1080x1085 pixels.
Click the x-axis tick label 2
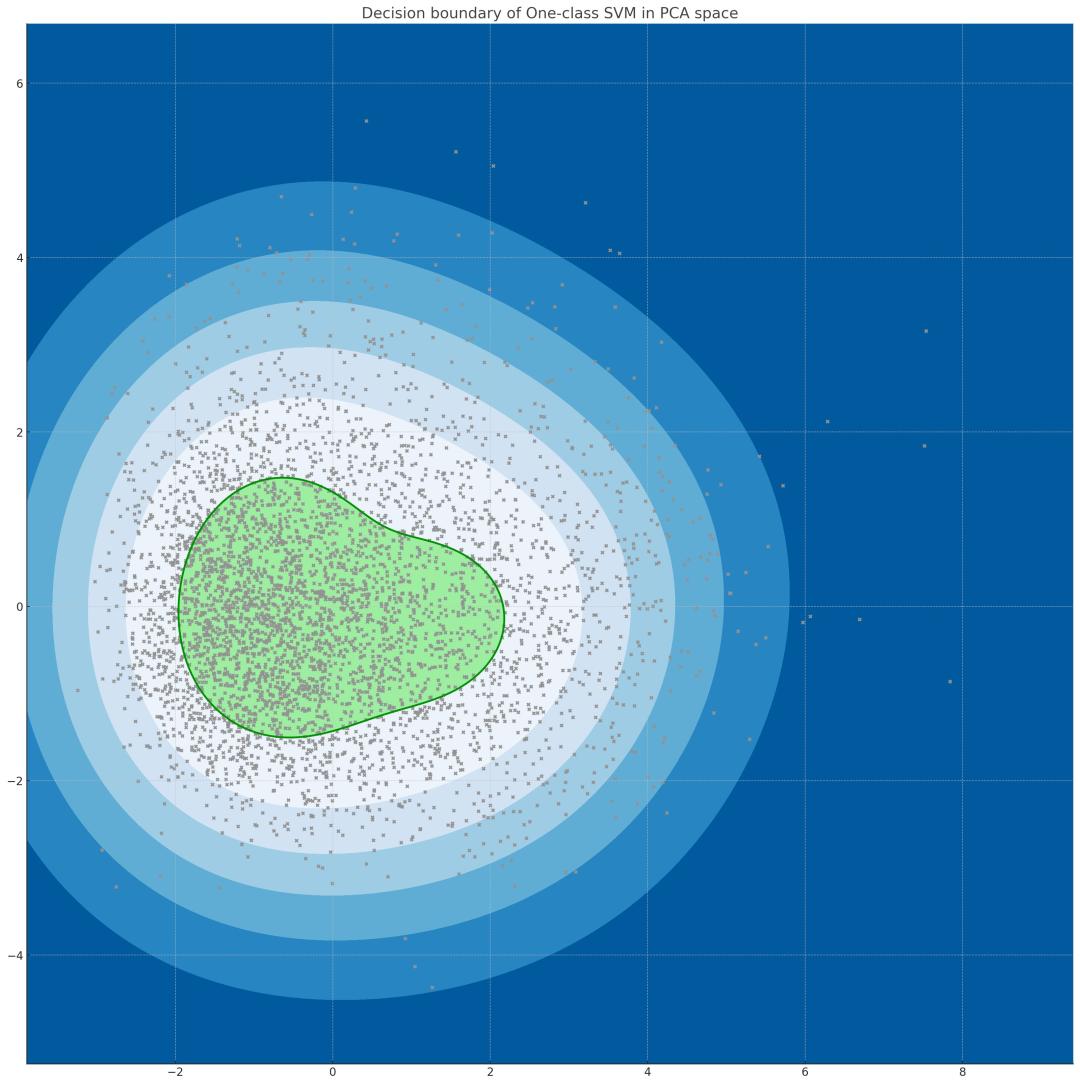(490, 1072)
